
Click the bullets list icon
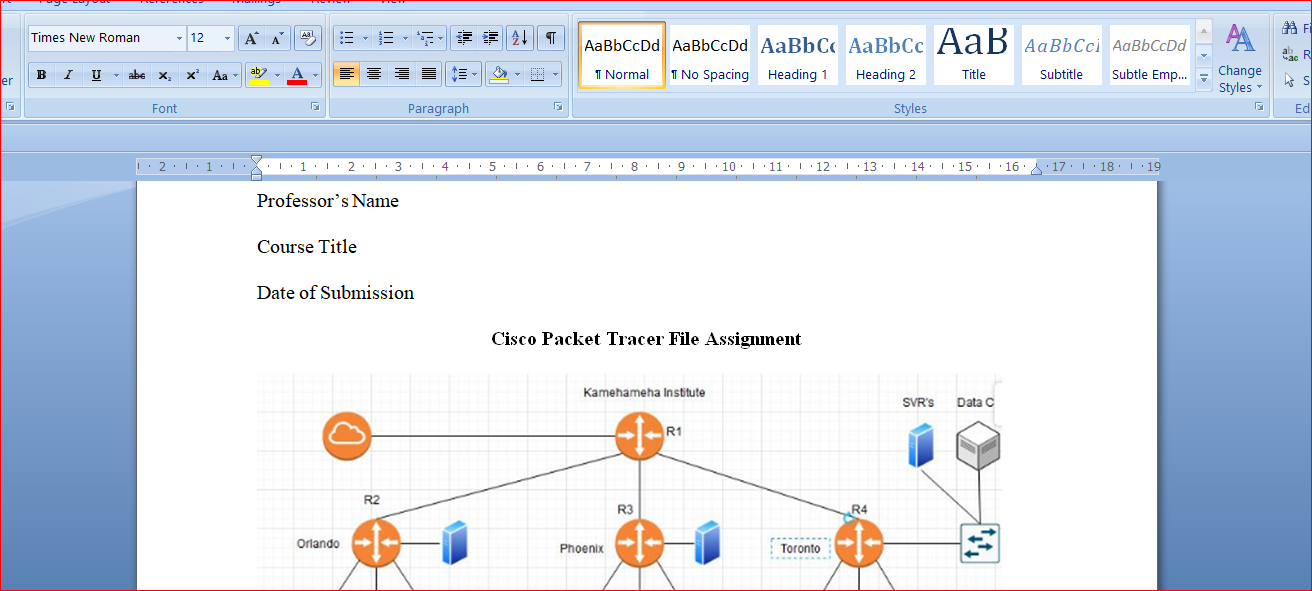[347, 38]
